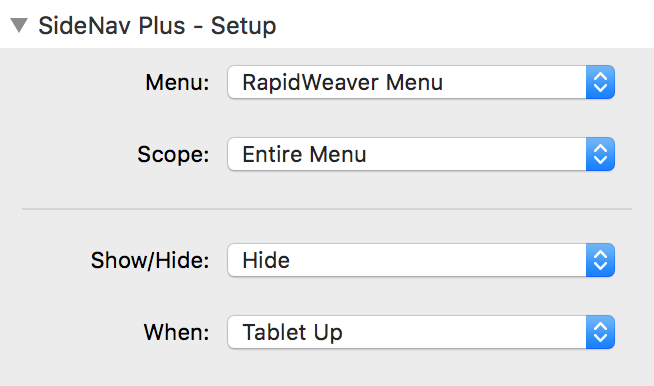Click the blue arrows on the When popup
This screenshot has width=654, height=386.
tap(600, 332)
